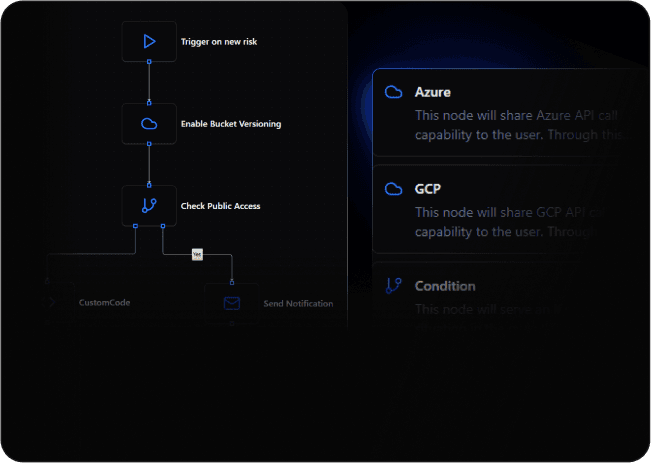Screen dimensions: 651x463
Task: Choose the Azure node card title
Action: pos(433,92)
